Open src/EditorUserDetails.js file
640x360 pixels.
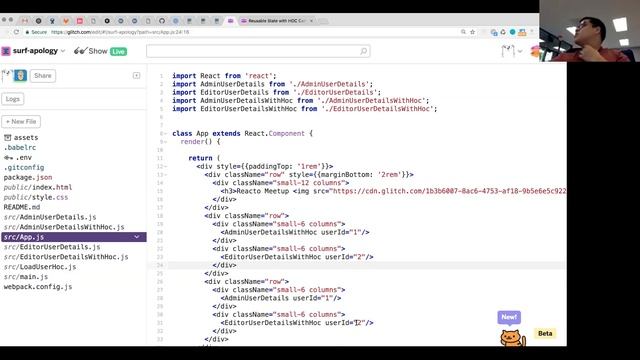[x=52, y=247]
